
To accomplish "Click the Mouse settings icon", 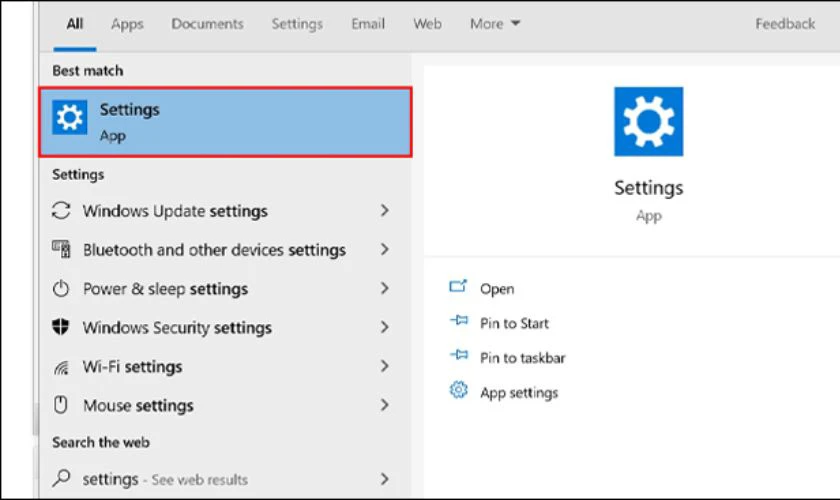I will [x=61, y=405].
